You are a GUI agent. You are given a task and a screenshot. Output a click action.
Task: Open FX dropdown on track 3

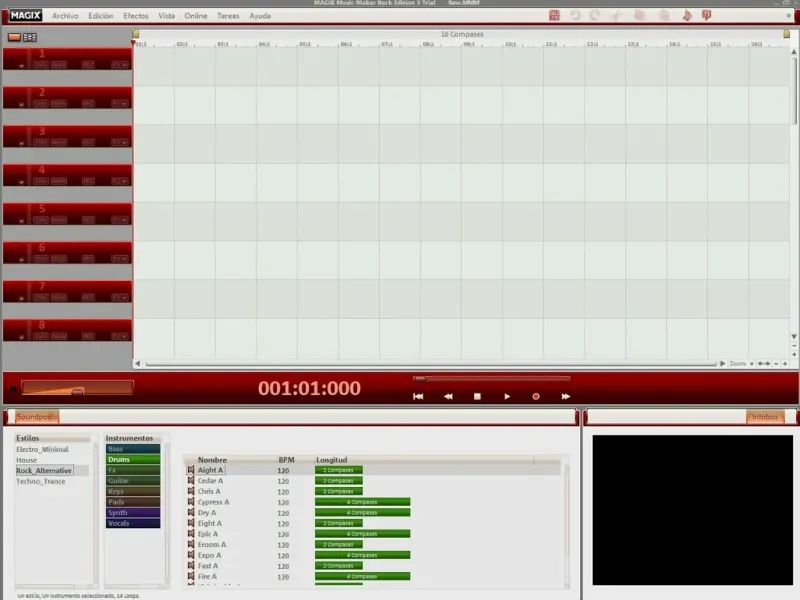pos(120,142)
